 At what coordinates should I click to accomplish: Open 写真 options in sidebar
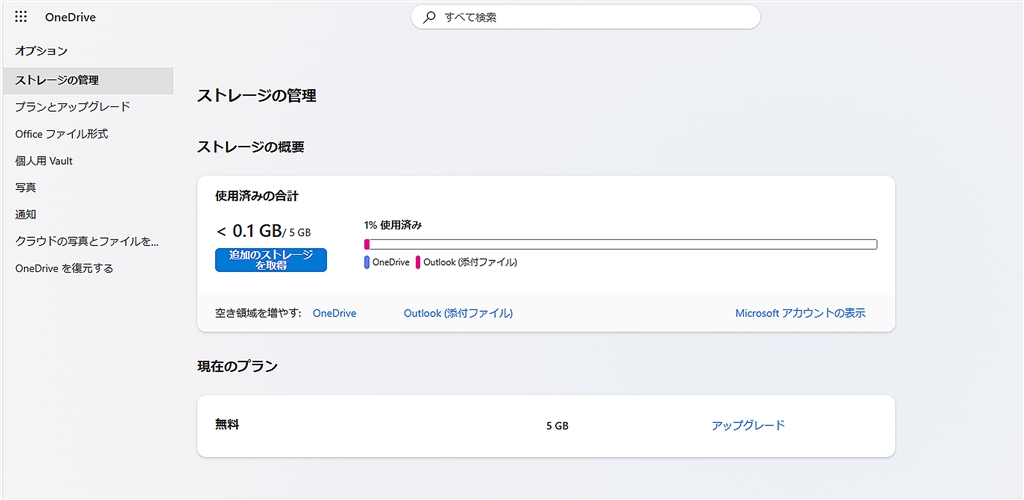pyautogui.click(x=25, y=187)
